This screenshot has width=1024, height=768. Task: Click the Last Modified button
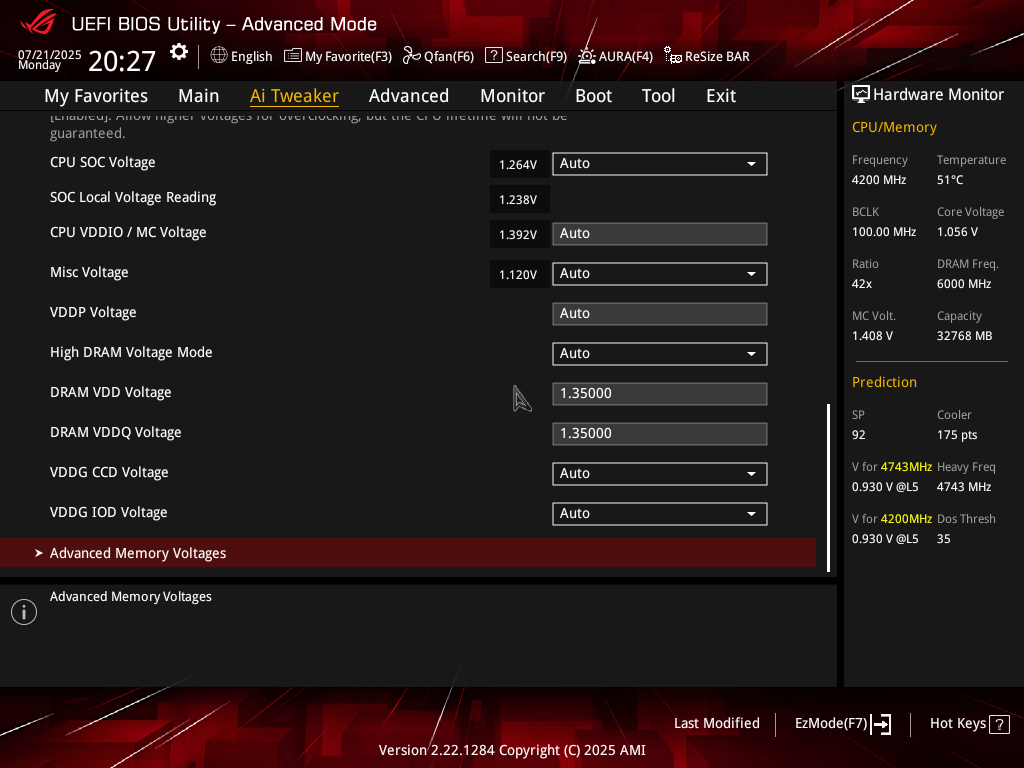coord(716,724)
